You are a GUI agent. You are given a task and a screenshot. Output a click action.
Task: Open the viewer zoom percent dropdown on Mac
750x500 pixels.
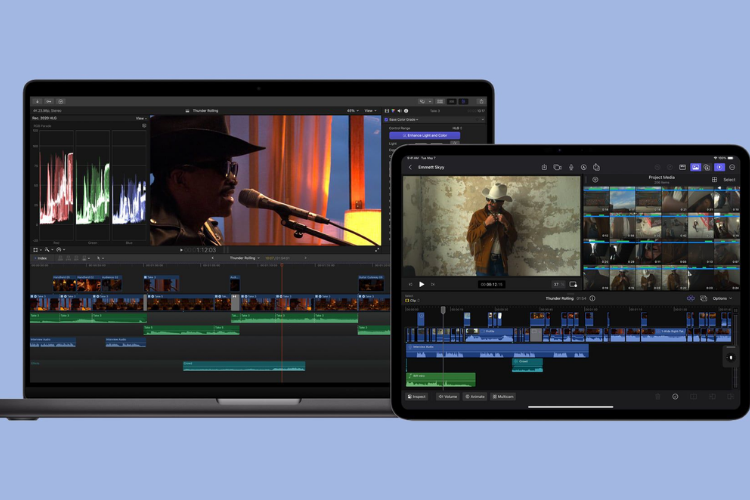click(x=353, y=111)
